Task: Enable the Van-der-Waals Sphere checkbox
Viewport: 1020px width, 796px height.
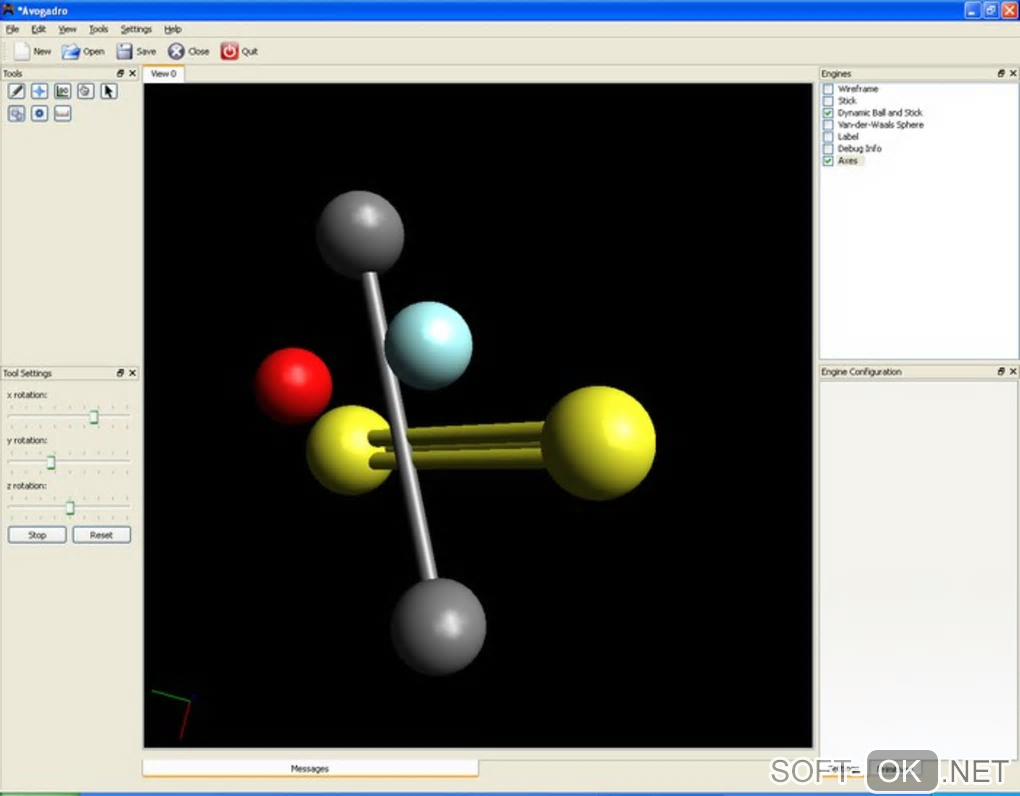Action: (828, 125)
